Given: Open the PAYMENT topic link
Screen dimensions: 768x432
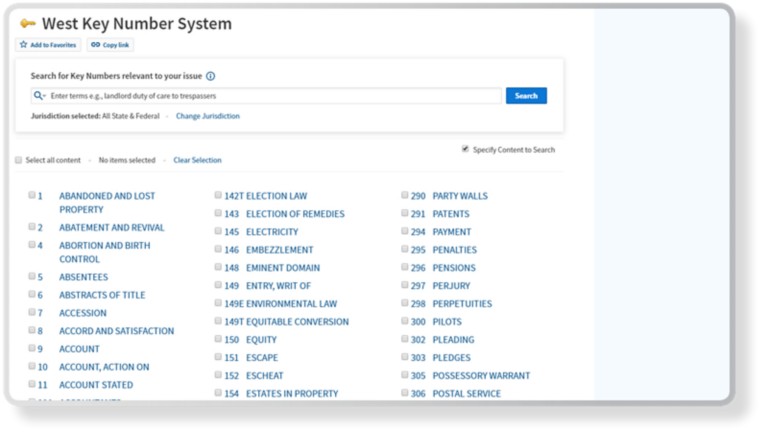Looking at the screenshot, I should tap(452, 232).
